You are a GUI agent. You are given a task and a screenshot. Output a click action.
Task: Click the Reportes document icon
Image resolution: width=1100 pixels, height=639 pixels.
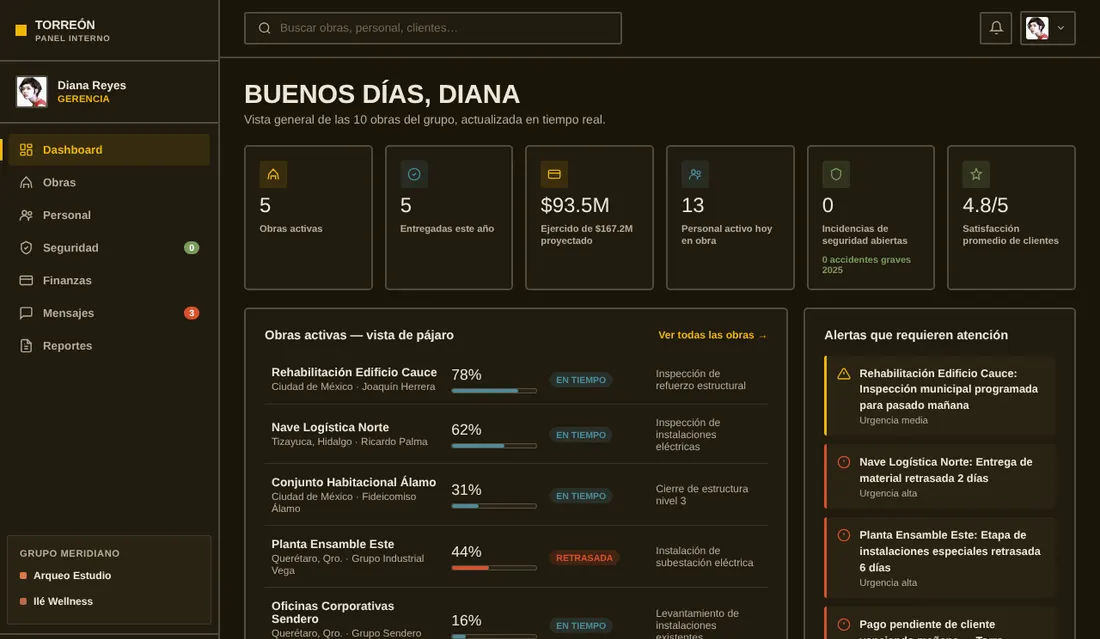tap(26, 346)
